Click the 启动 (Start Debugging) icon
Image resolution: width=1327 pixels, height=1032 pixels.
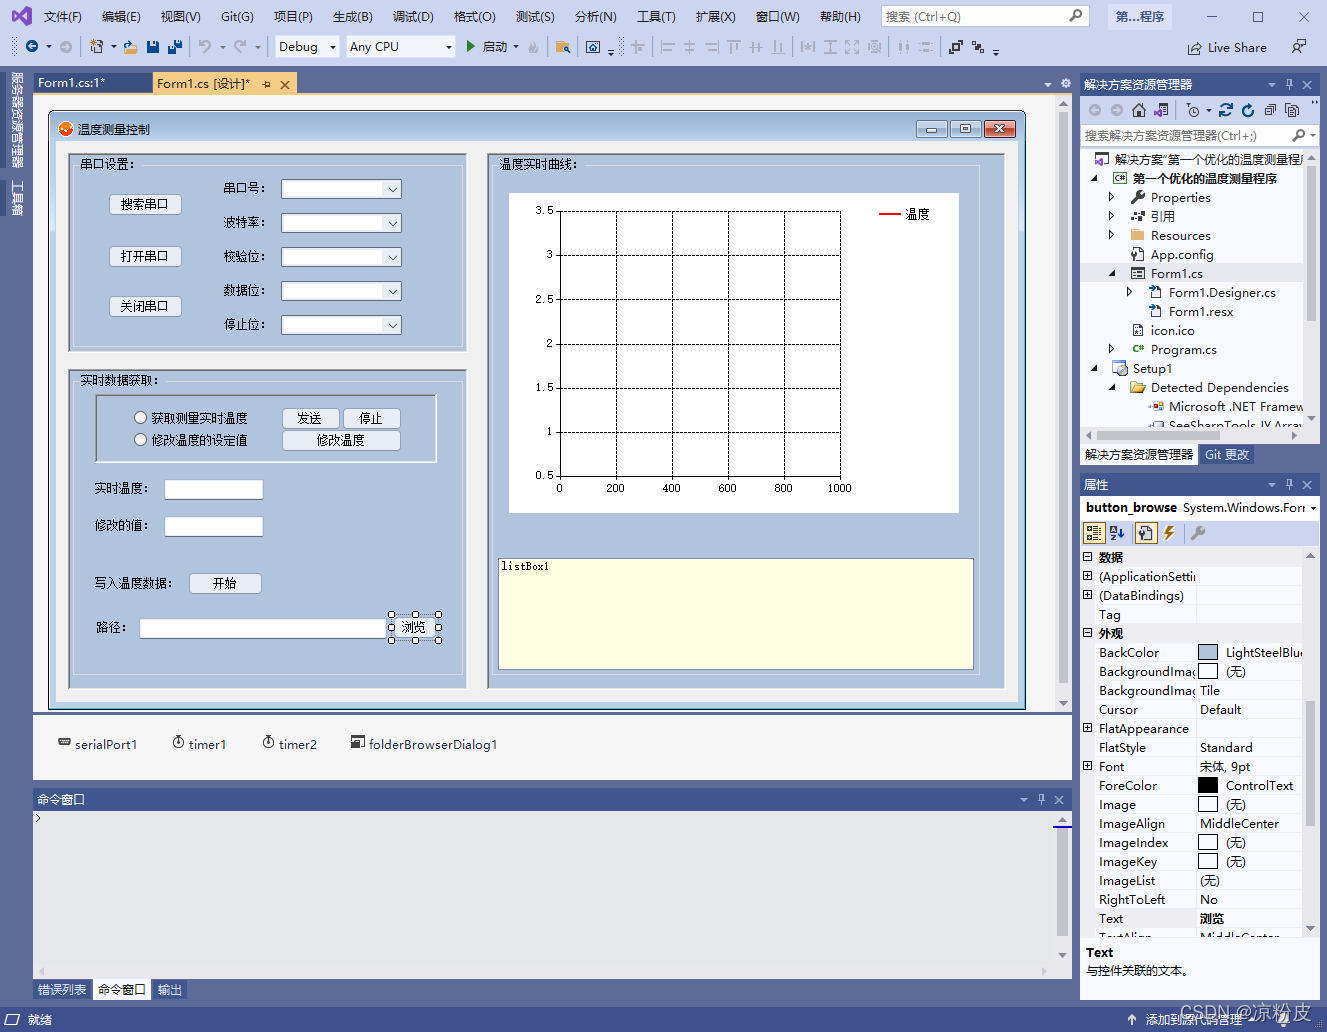[469, 46]
